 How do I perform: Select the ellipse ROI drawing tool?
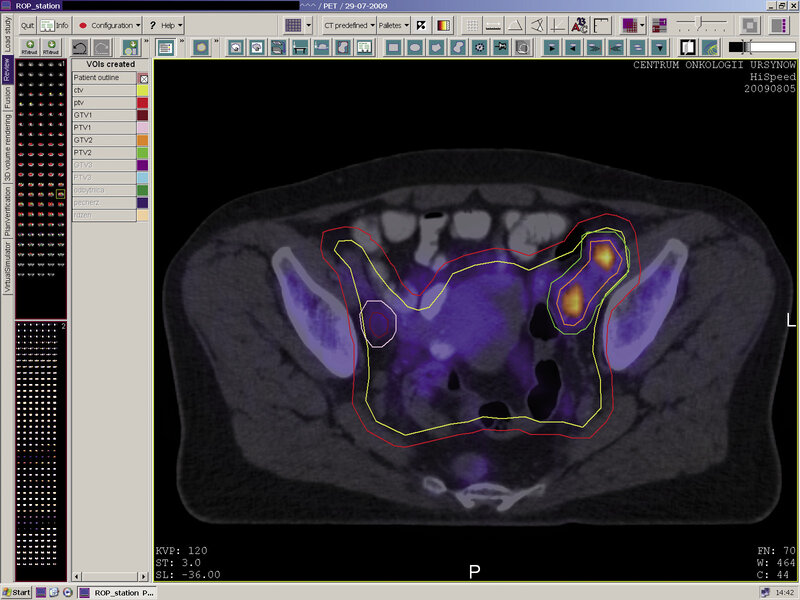tap(415, 48)
